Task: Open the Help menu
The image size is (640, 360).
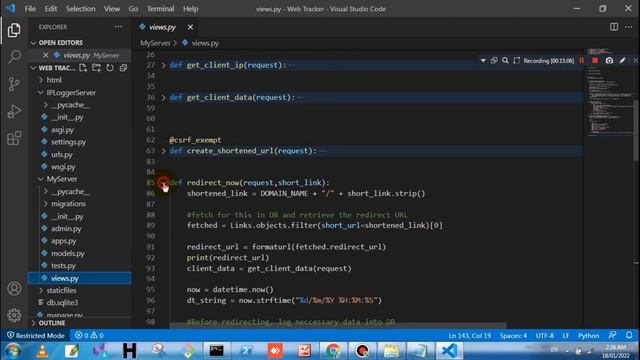Action: click(x=190, y=9)
